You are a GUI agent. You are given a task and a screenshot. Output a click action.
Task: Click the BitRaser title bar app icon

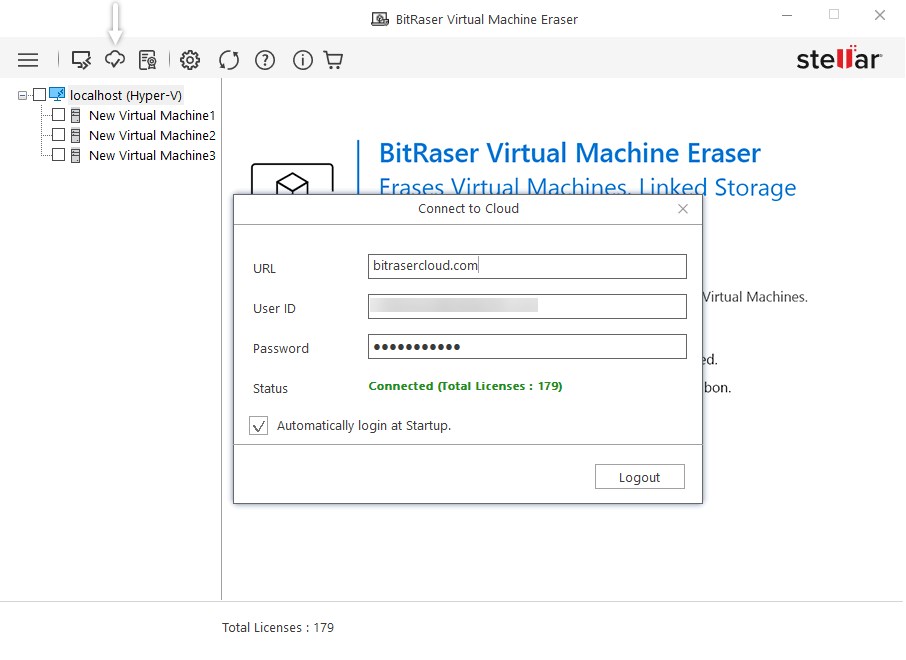coord(380,19)
